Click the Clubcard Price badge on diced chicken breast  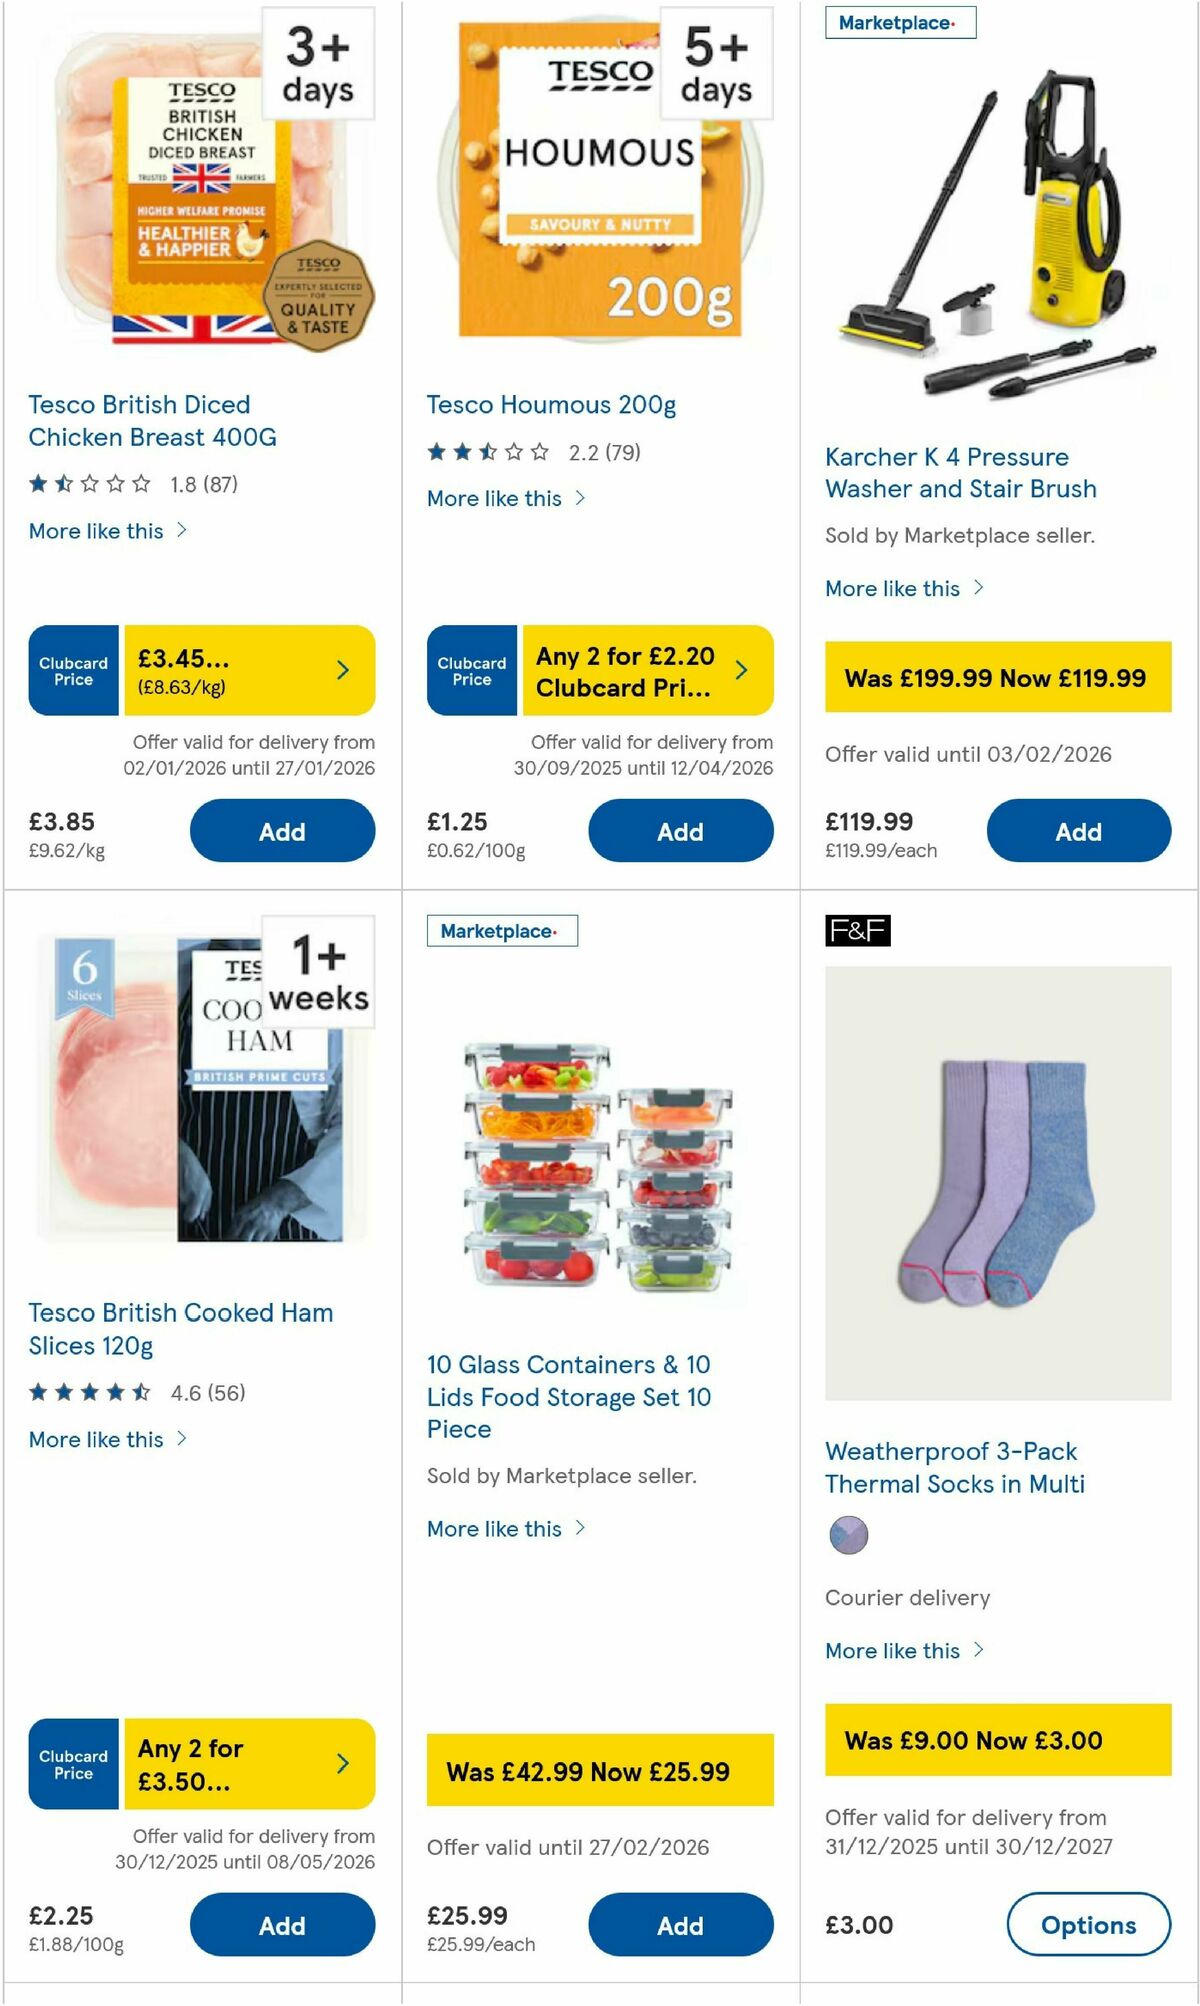coord(72,670)
